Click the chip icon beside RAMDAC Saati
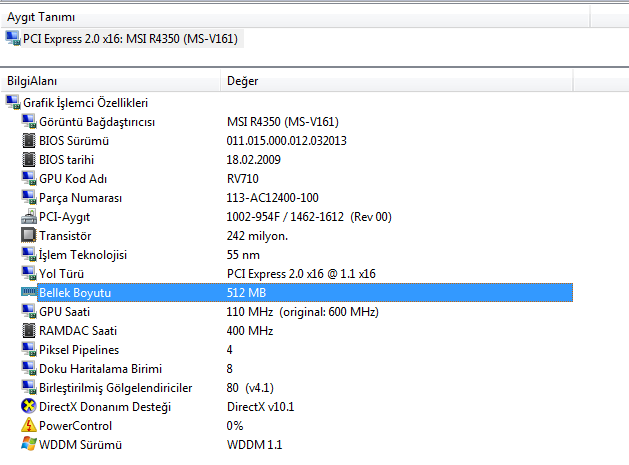 point(29,331)
